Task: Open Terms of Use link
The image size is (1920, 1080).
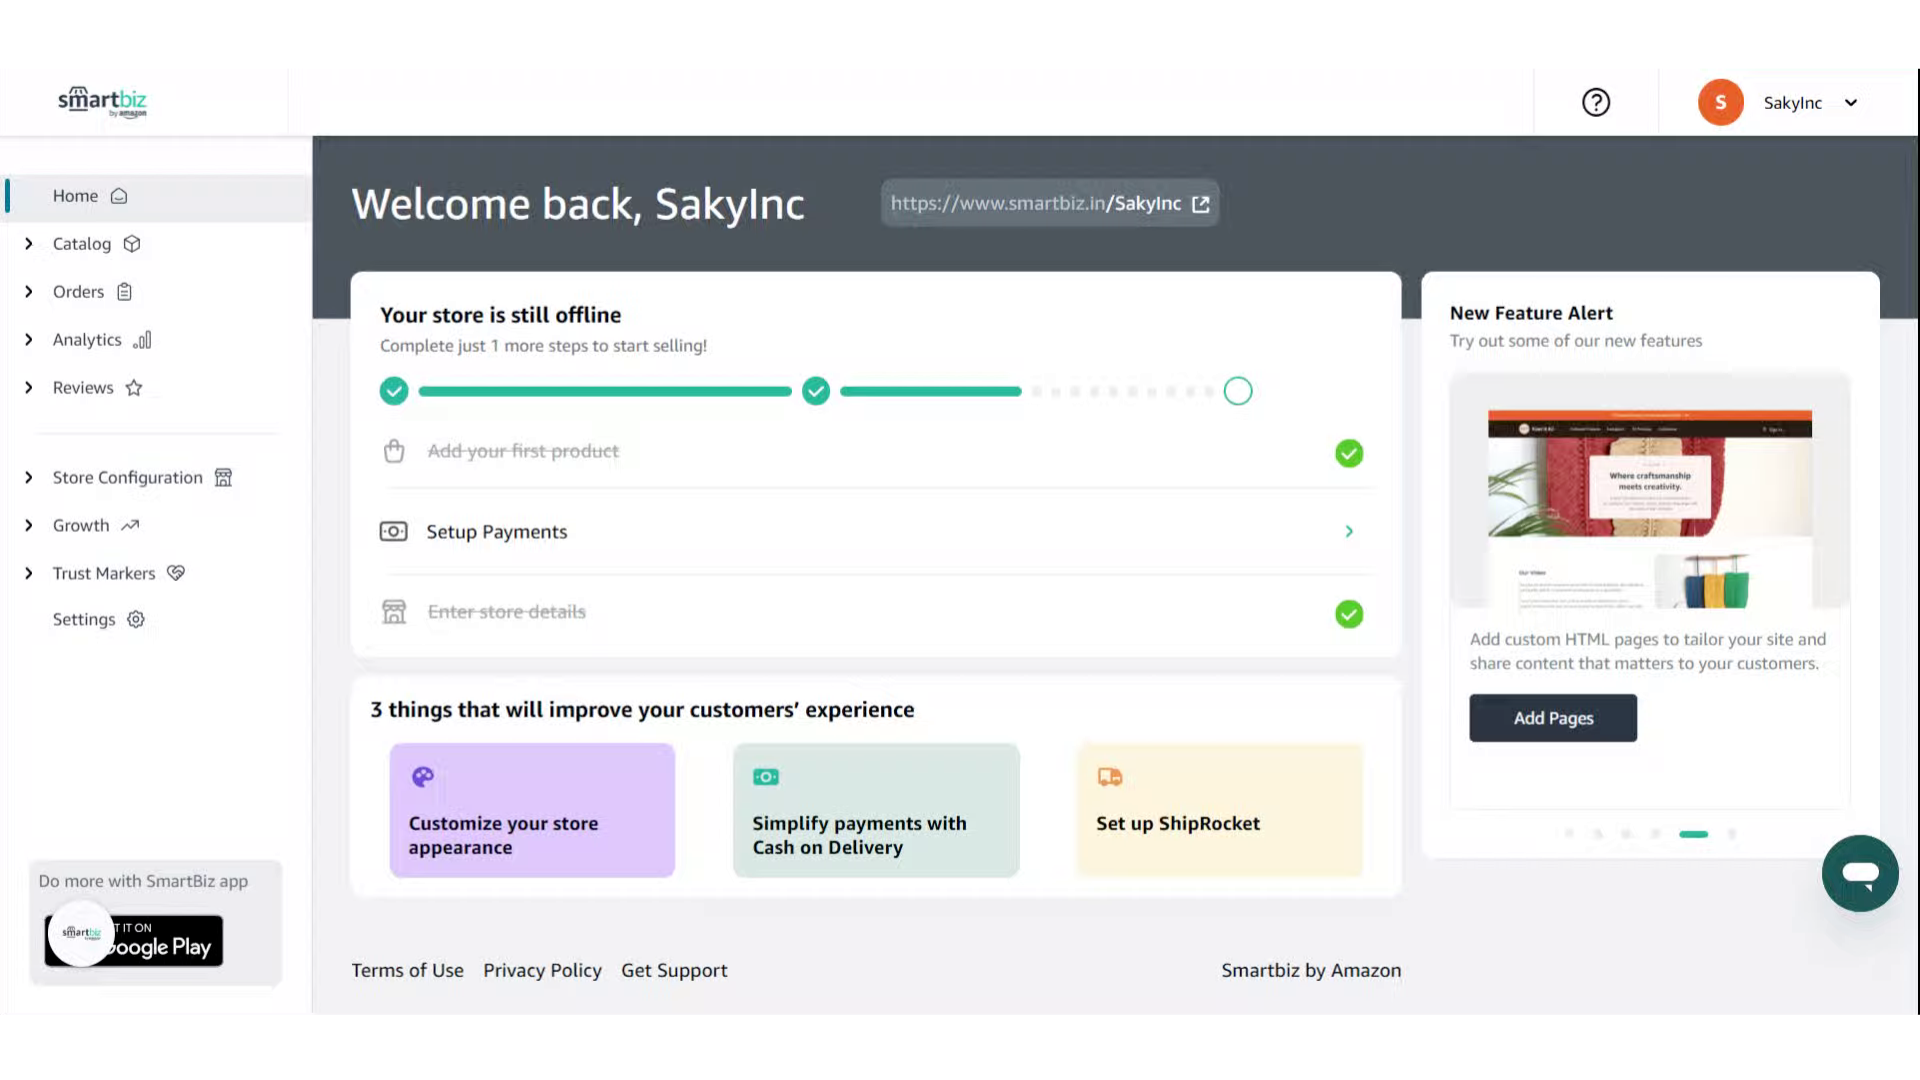Action: click(407, 970)
